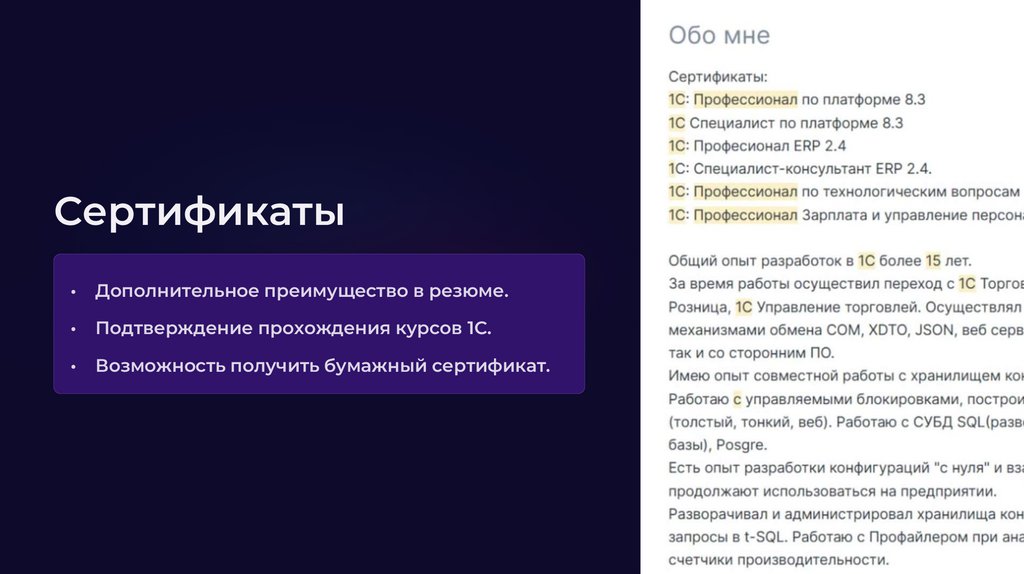1024x574 pixels.
Task: Click line 'Имею опыт совместной работы'
Action: 846,375
